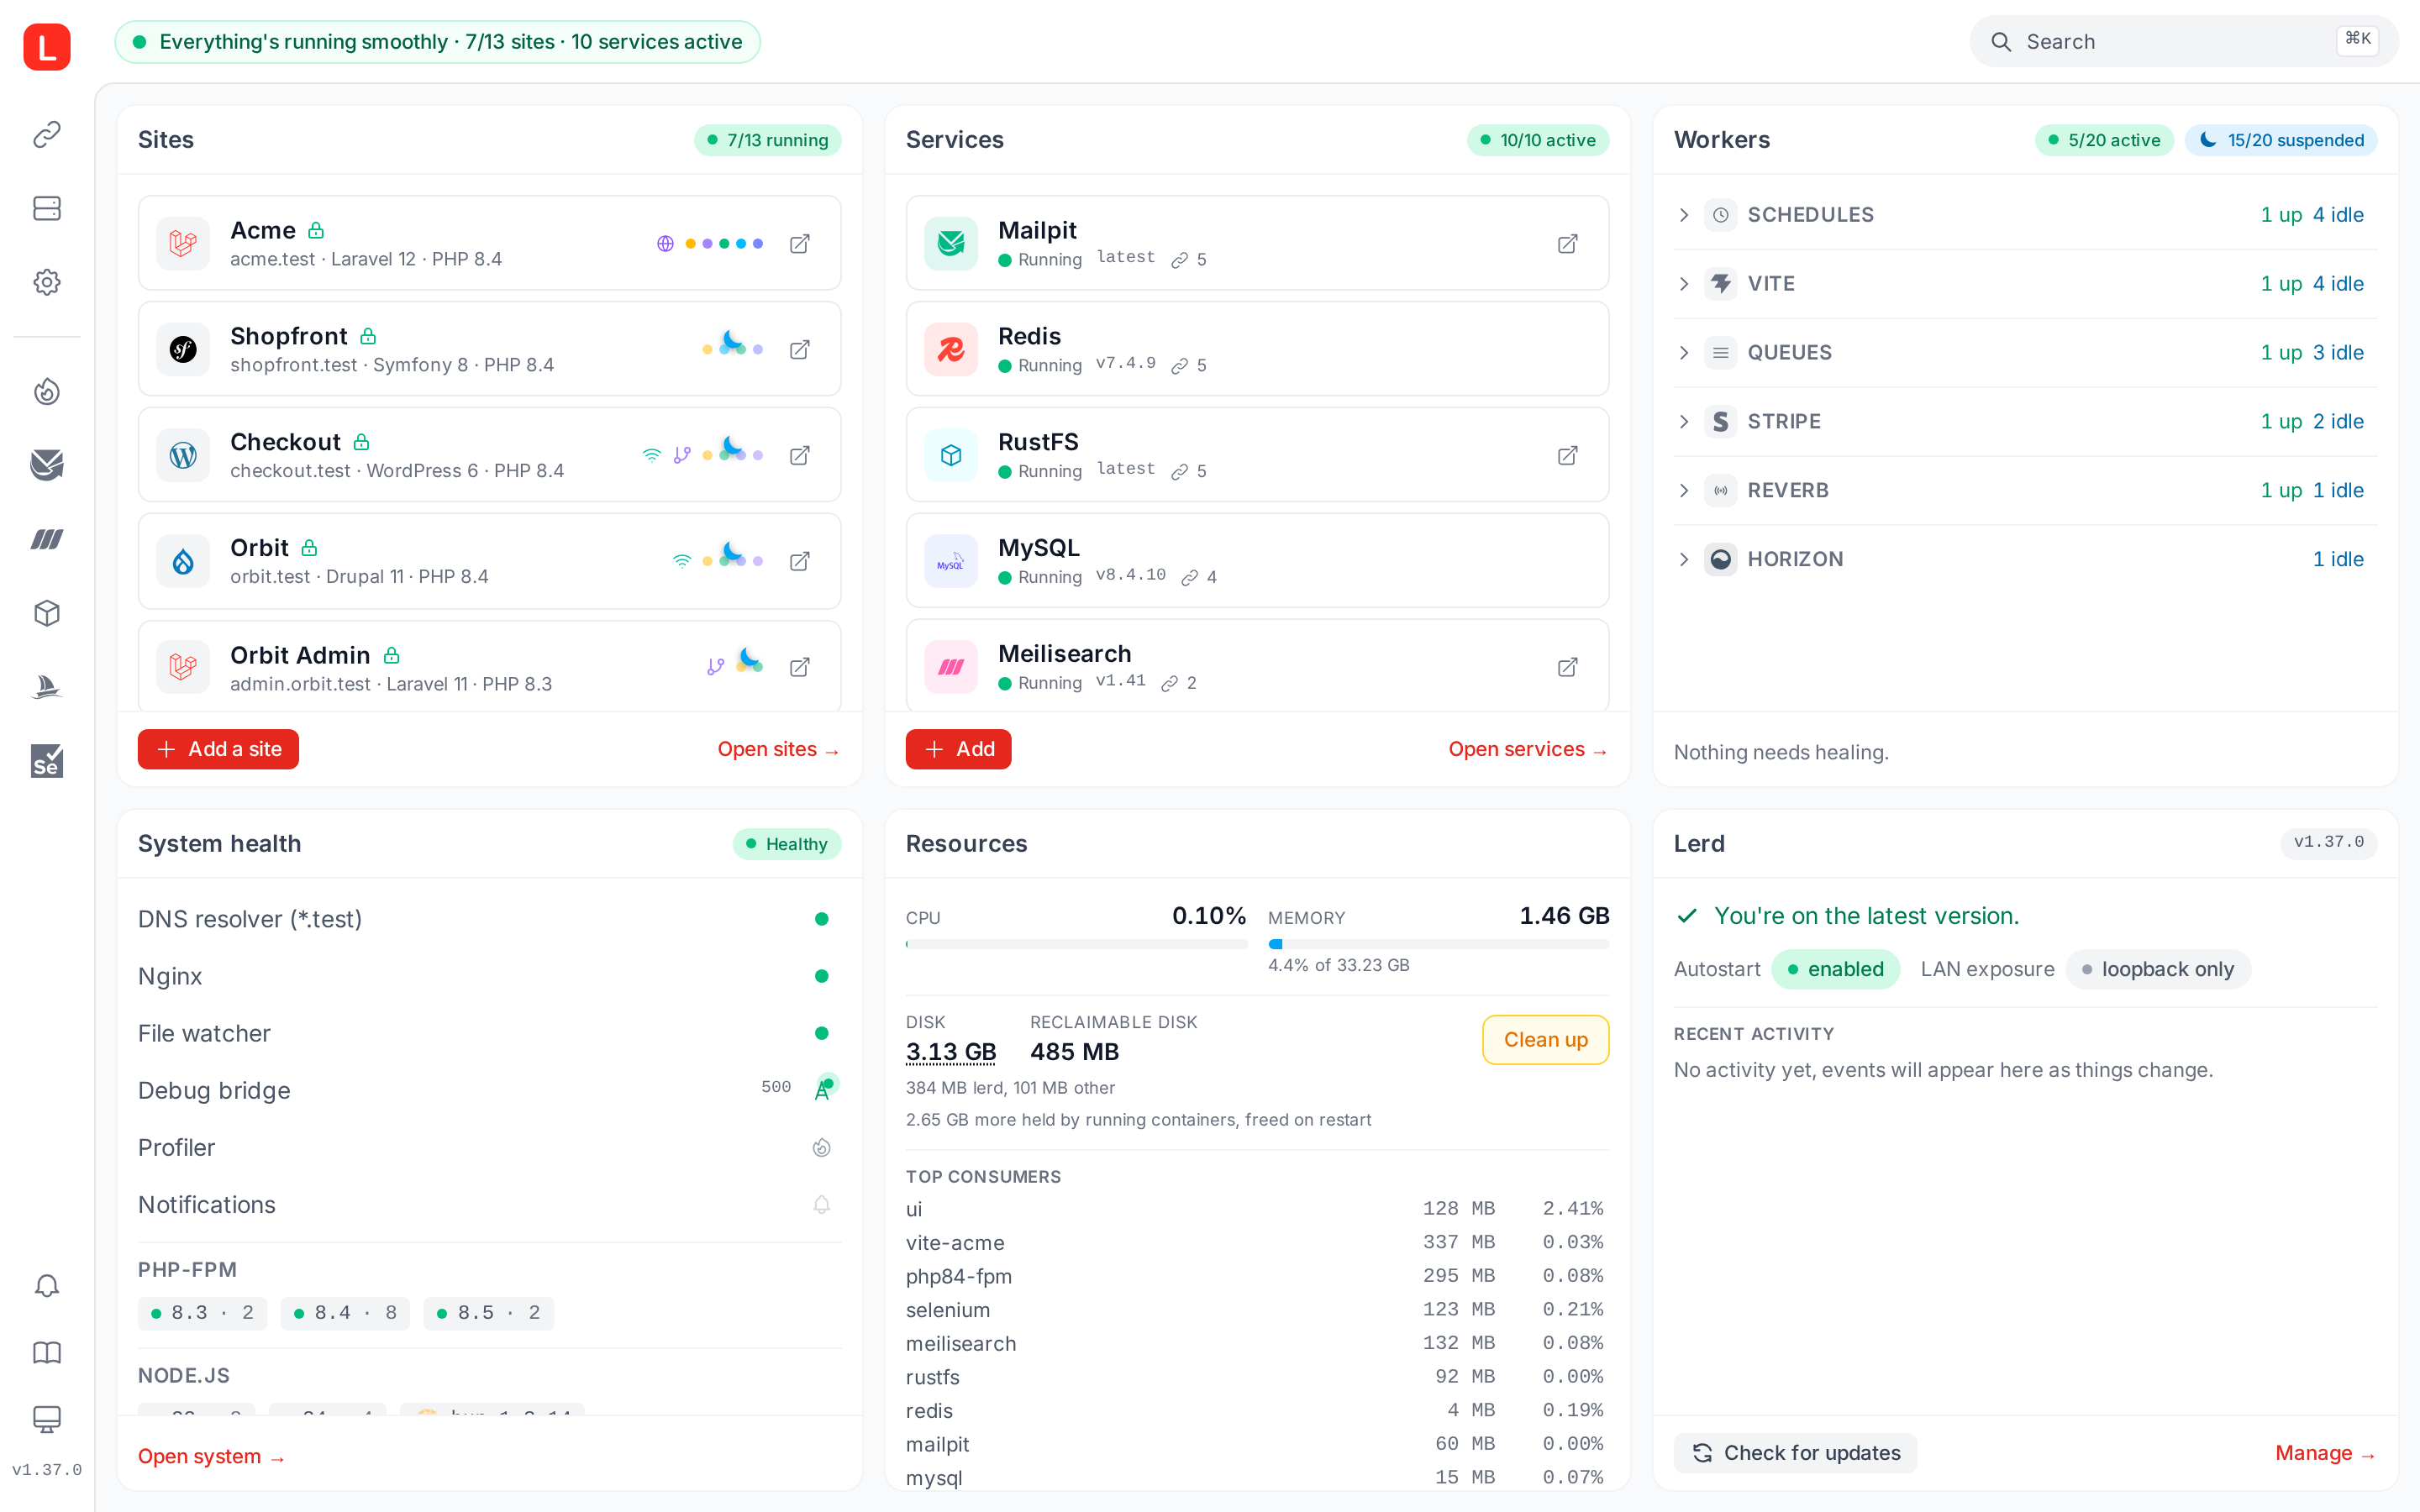Toggle the Autostart enabled pill
The width and height of the screenshot is (2420, 1512).
(x=1835, y=969)
